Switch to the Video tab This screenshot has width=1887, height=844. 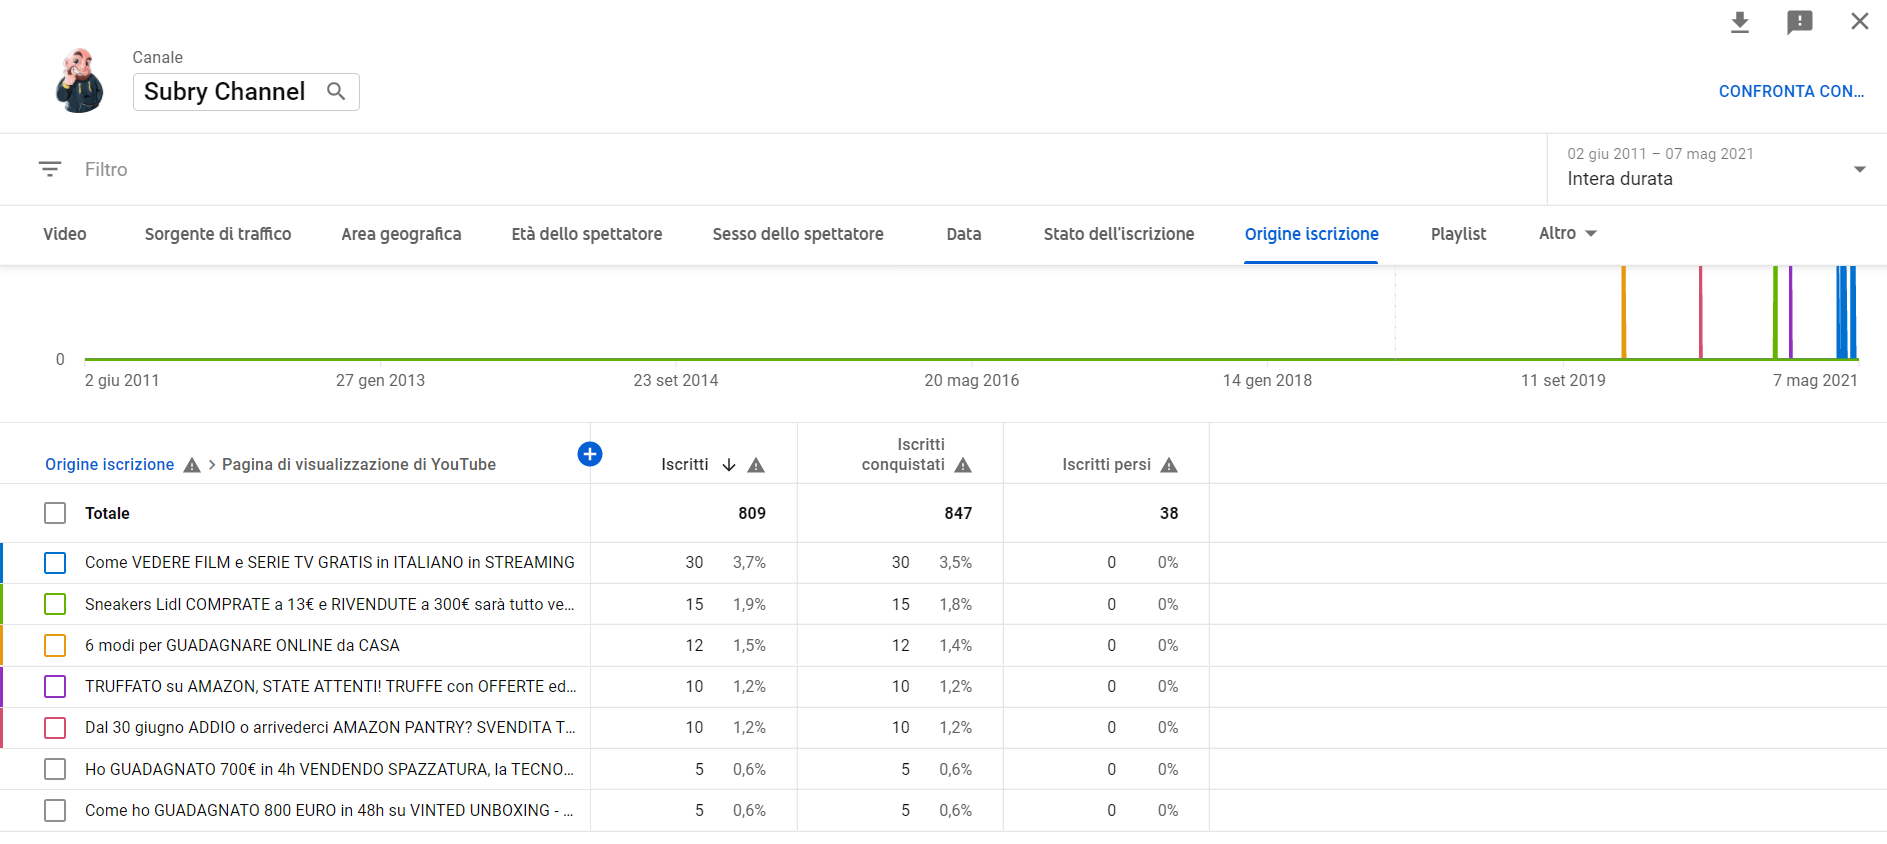(65, 234)
